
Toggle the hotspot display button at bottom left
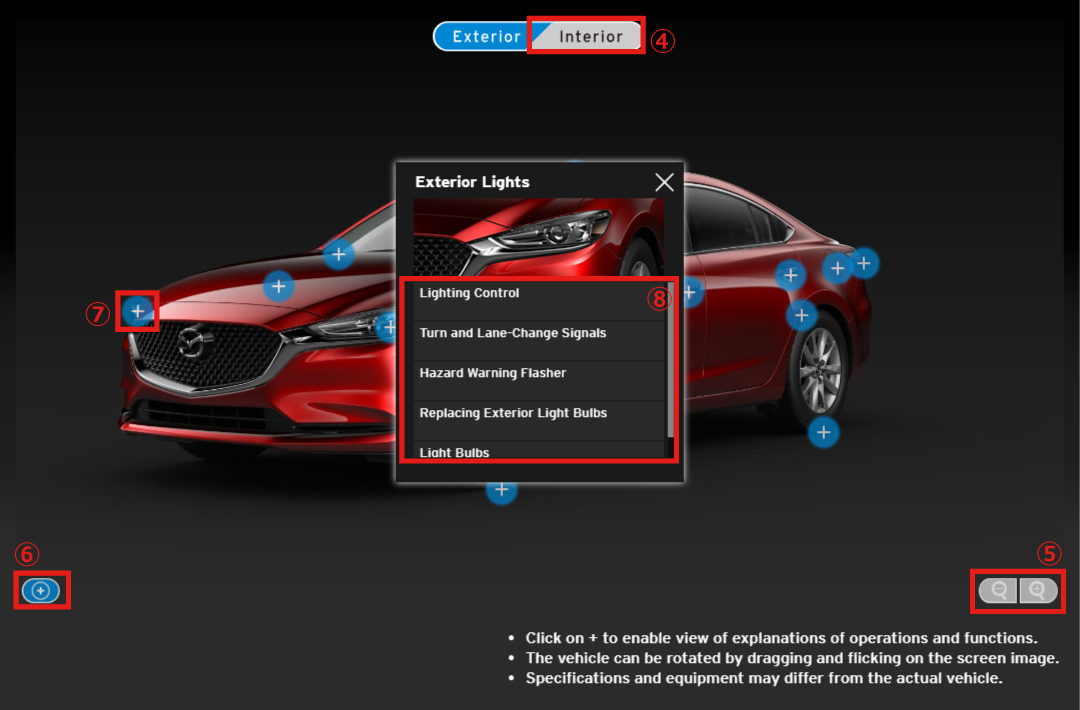click(41, 591)
